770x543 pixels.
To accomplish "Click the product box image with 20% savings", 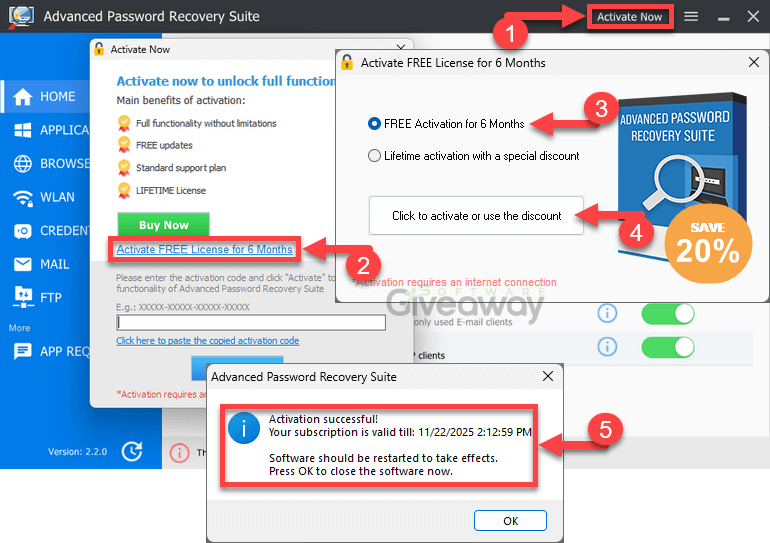I will tap(684, 187).
